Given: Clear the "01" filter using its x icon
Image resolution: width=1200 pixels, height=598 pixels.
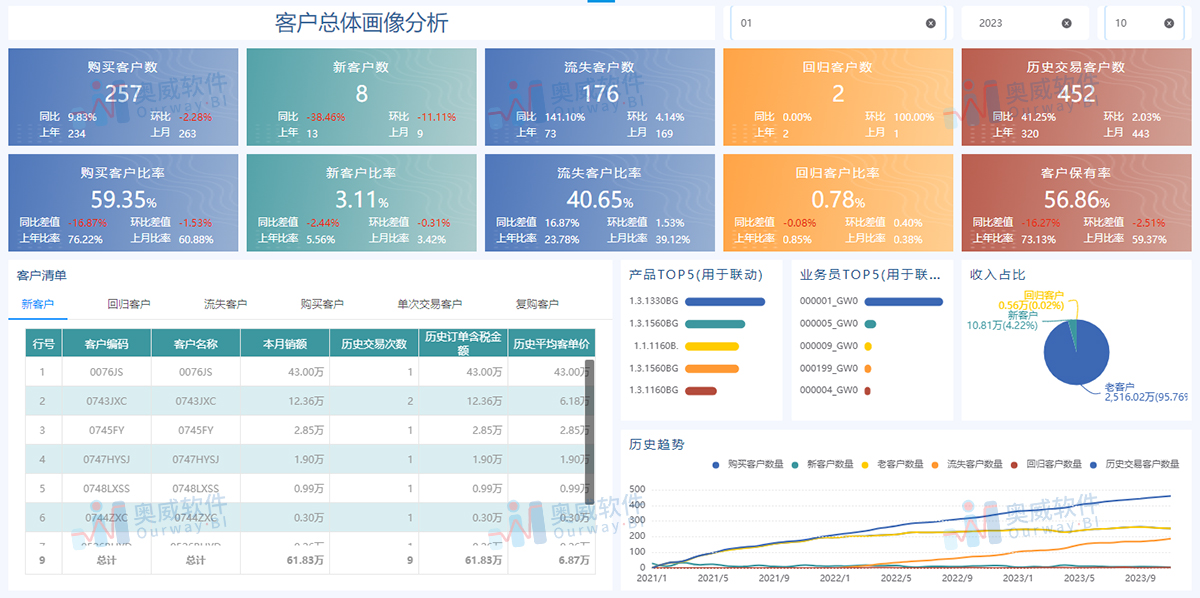Looking at the screenshot, I should point(931,23).
